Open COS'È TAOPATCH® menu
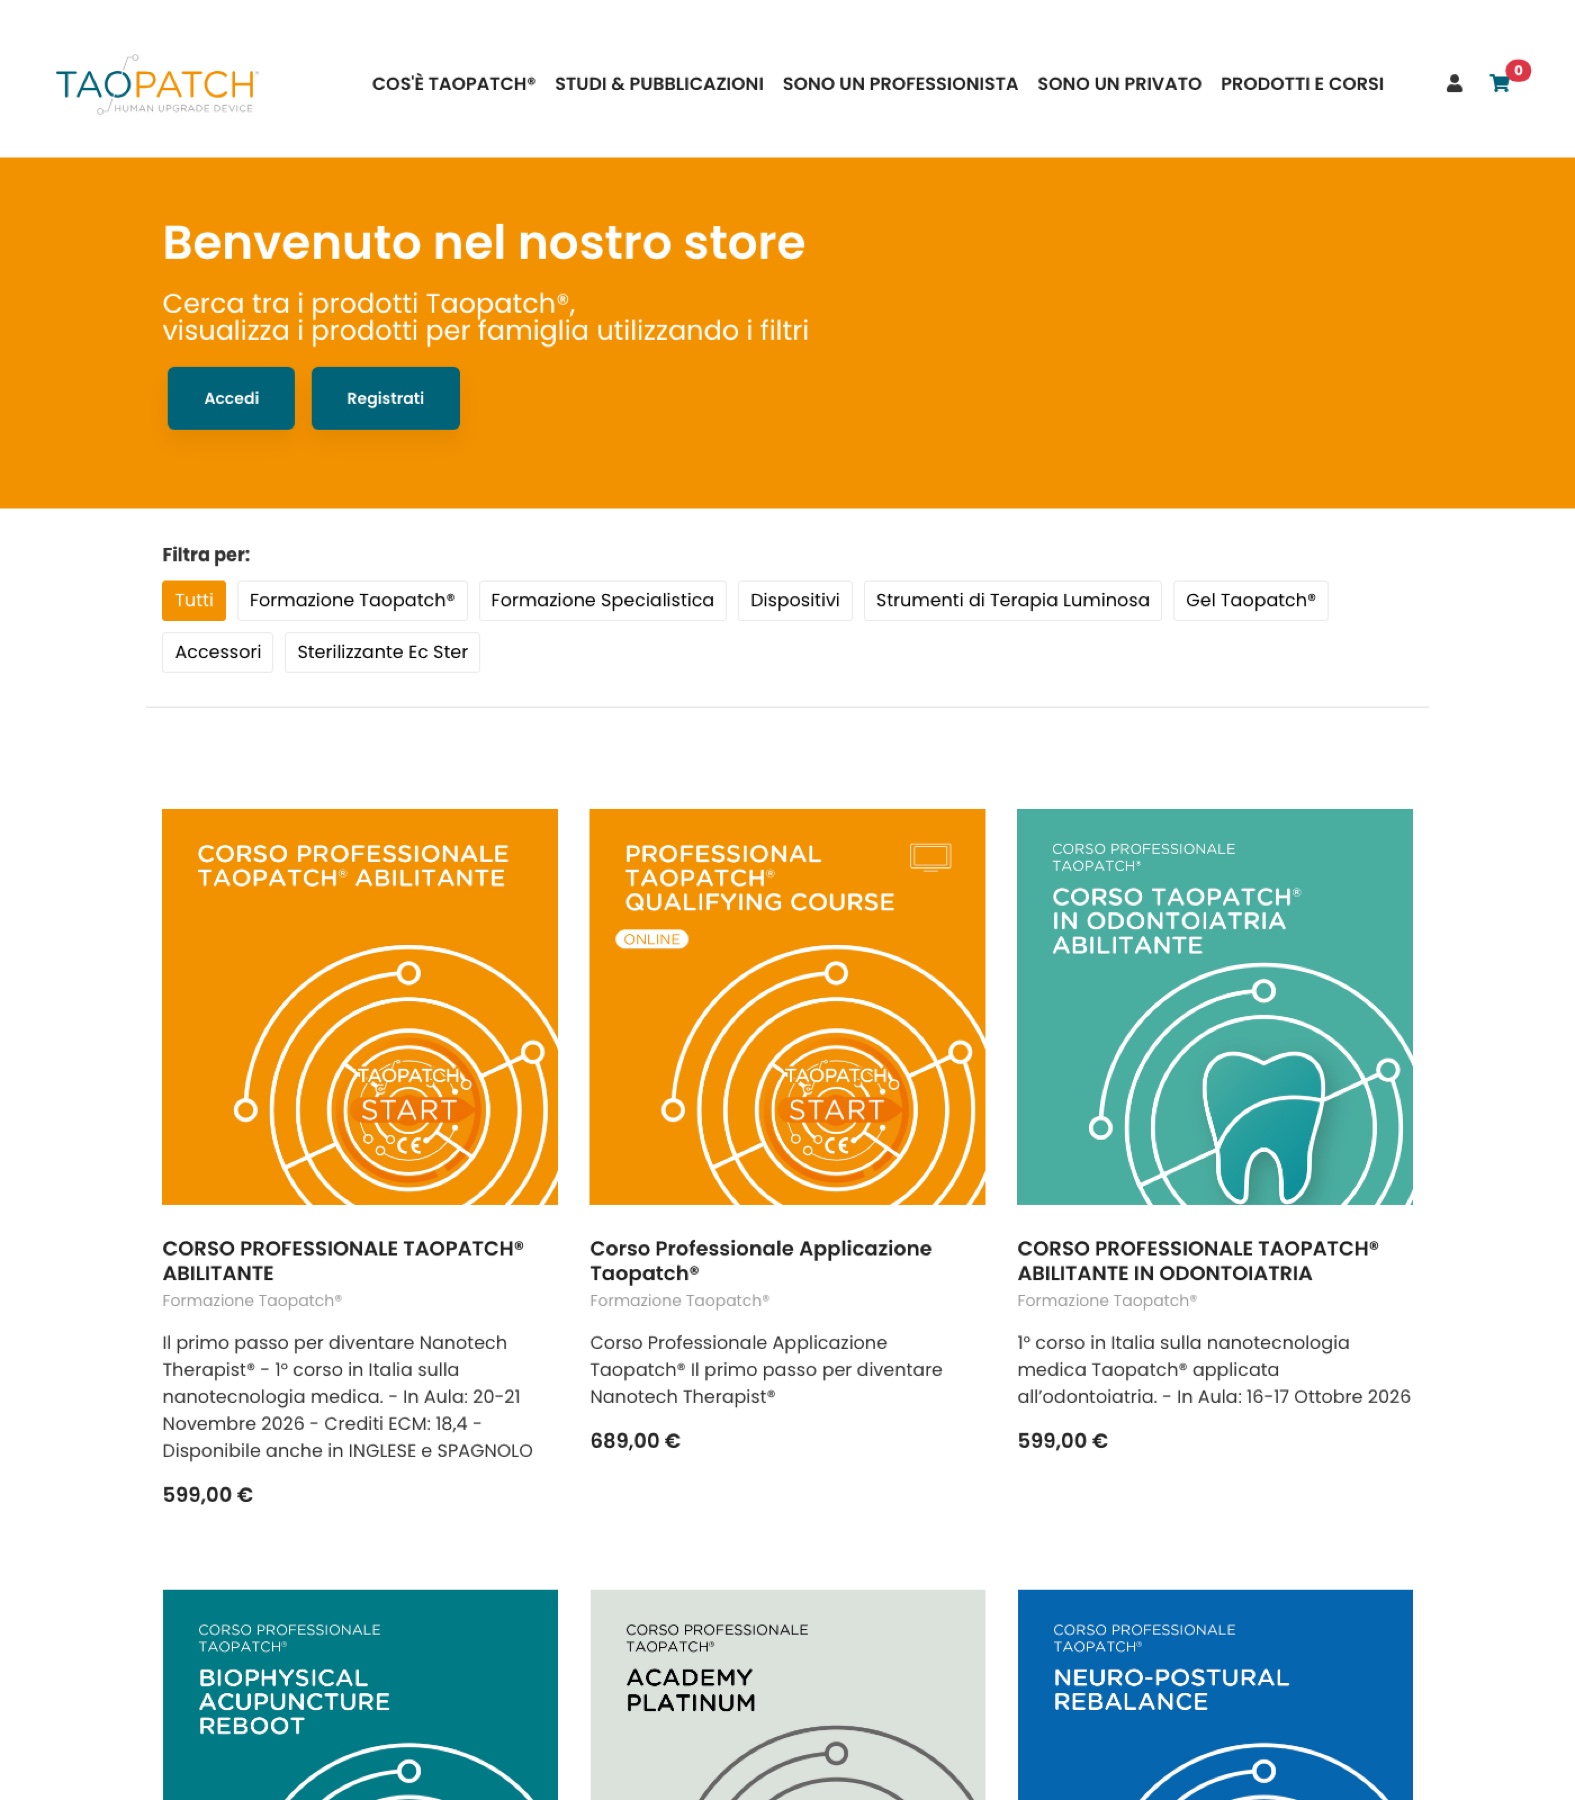 [453, 84]
